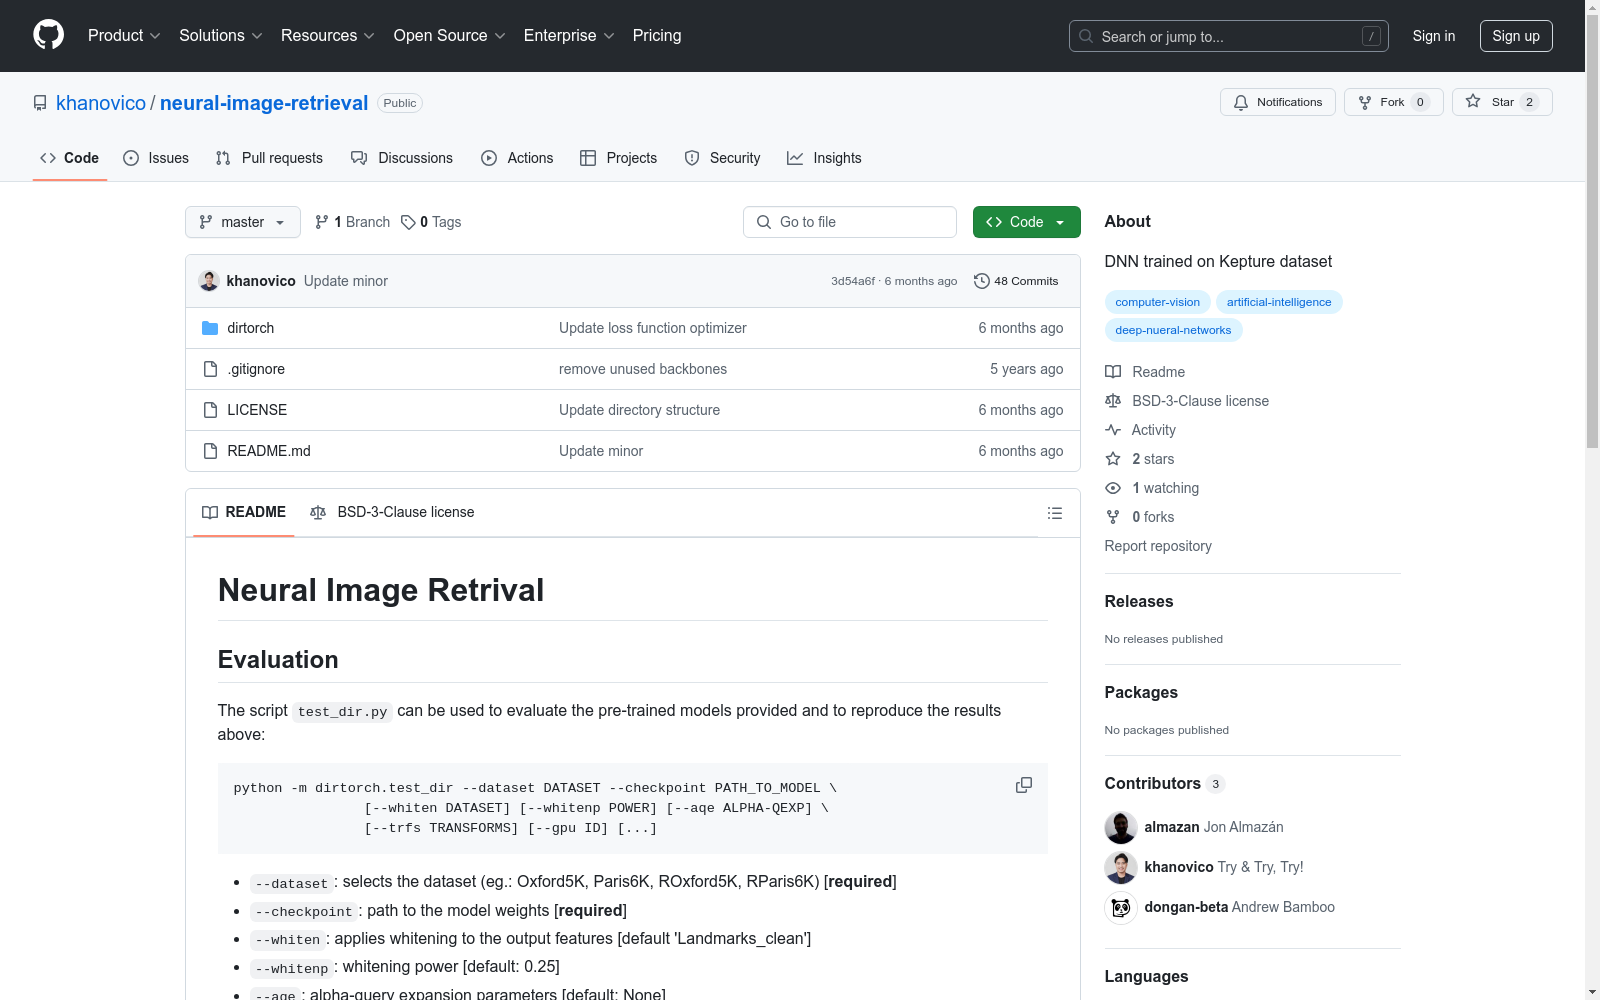Click the repository icon beside khanovico
The image size is (1600, 1000).
pos(40,103)
